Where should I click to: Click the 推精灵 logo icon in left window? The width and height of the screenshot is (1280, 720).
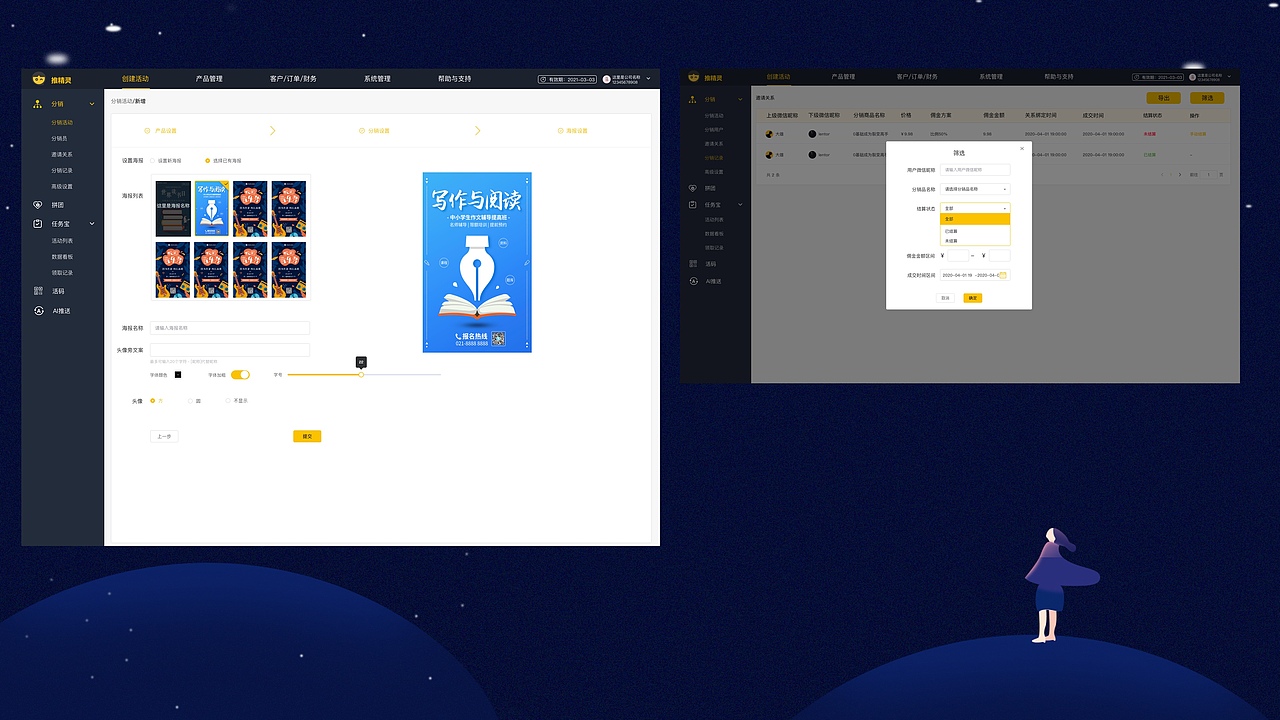[x=39, y=79]
